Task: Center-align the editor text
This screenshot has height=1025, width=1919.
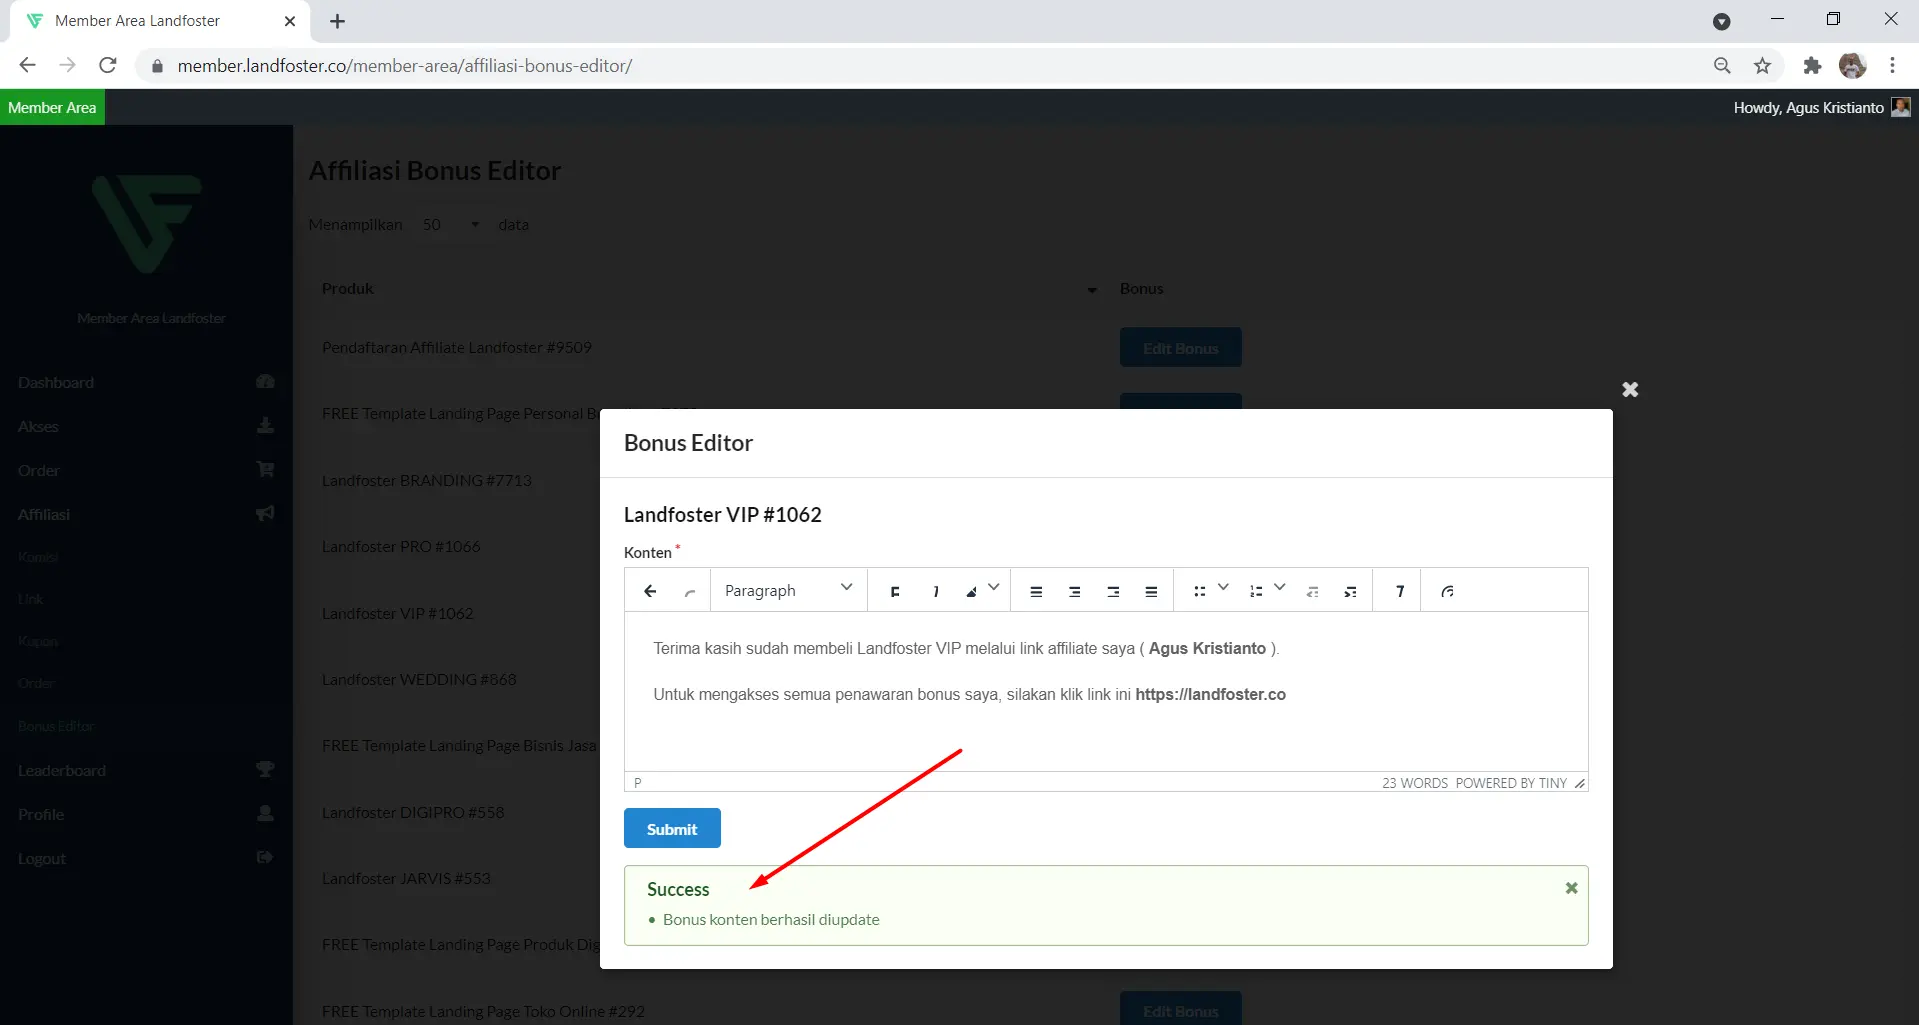Action: [1074, 591]
